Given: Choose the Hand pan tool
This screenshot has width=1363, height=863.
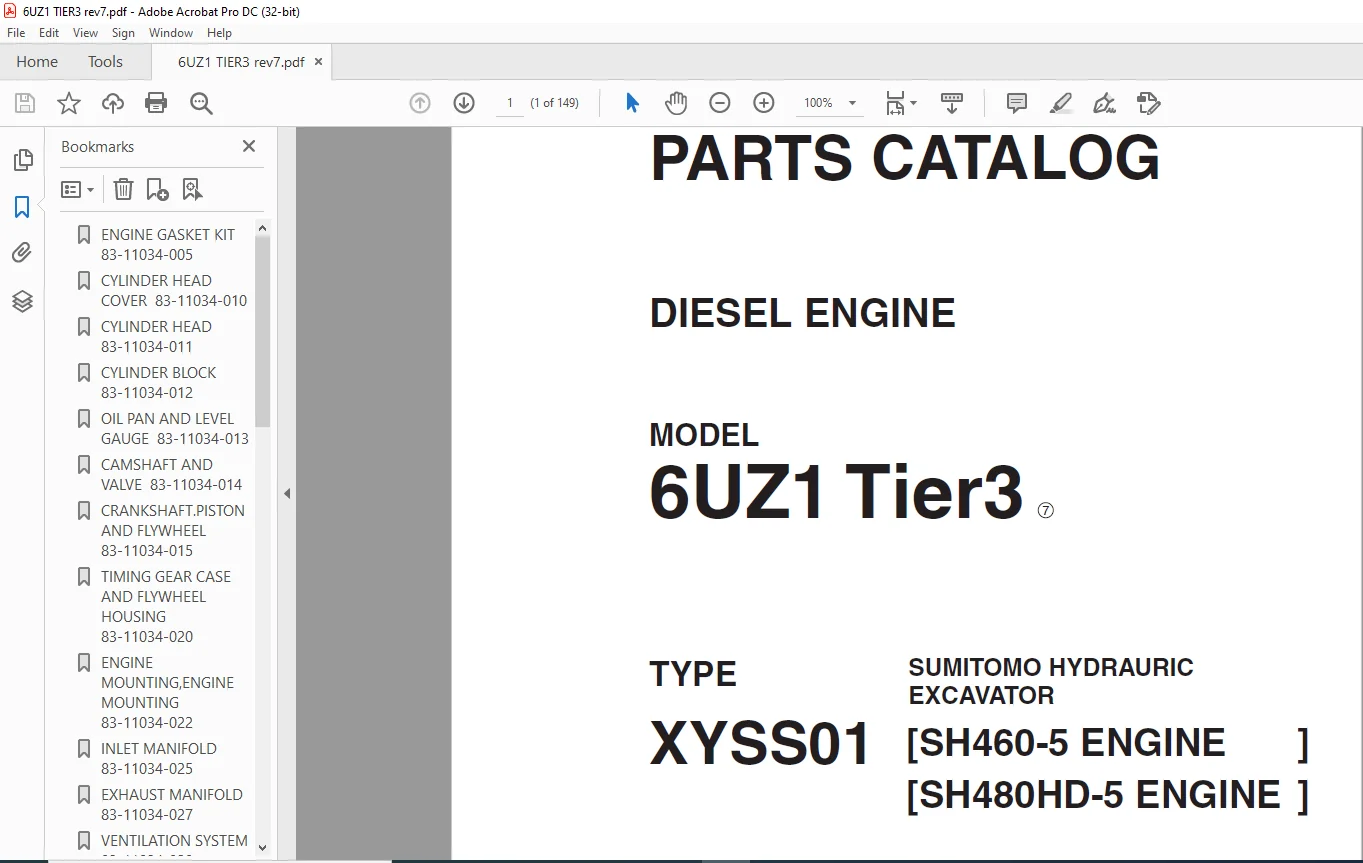Looking at the screenshot, I should (x=677, y=103).
